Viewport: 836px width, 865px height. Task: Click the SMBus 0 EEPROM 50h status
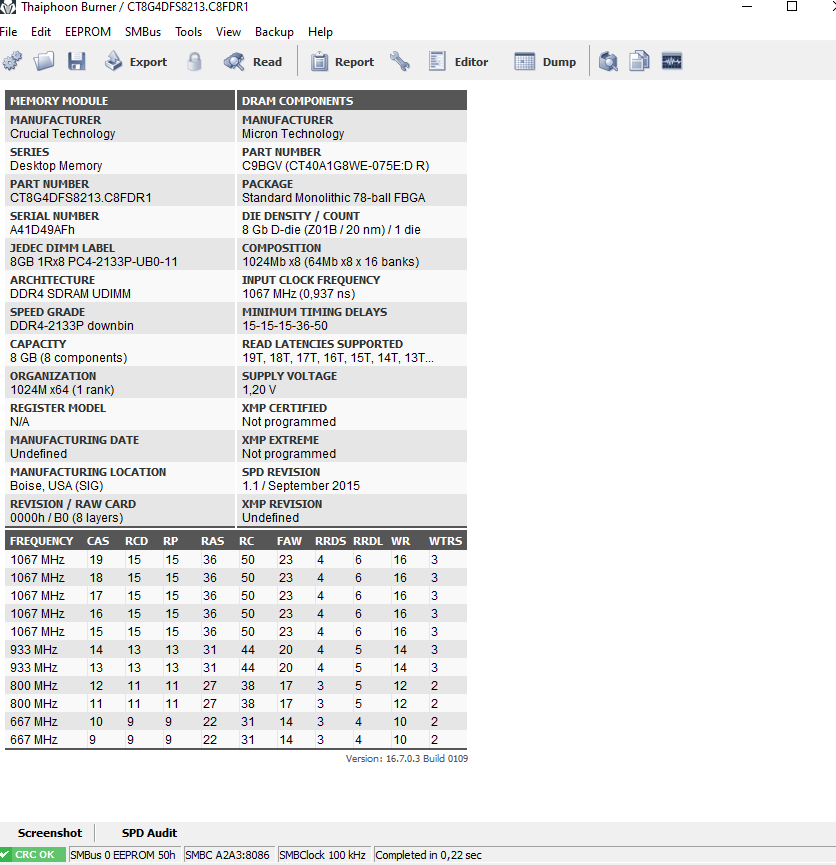[123, 855]
